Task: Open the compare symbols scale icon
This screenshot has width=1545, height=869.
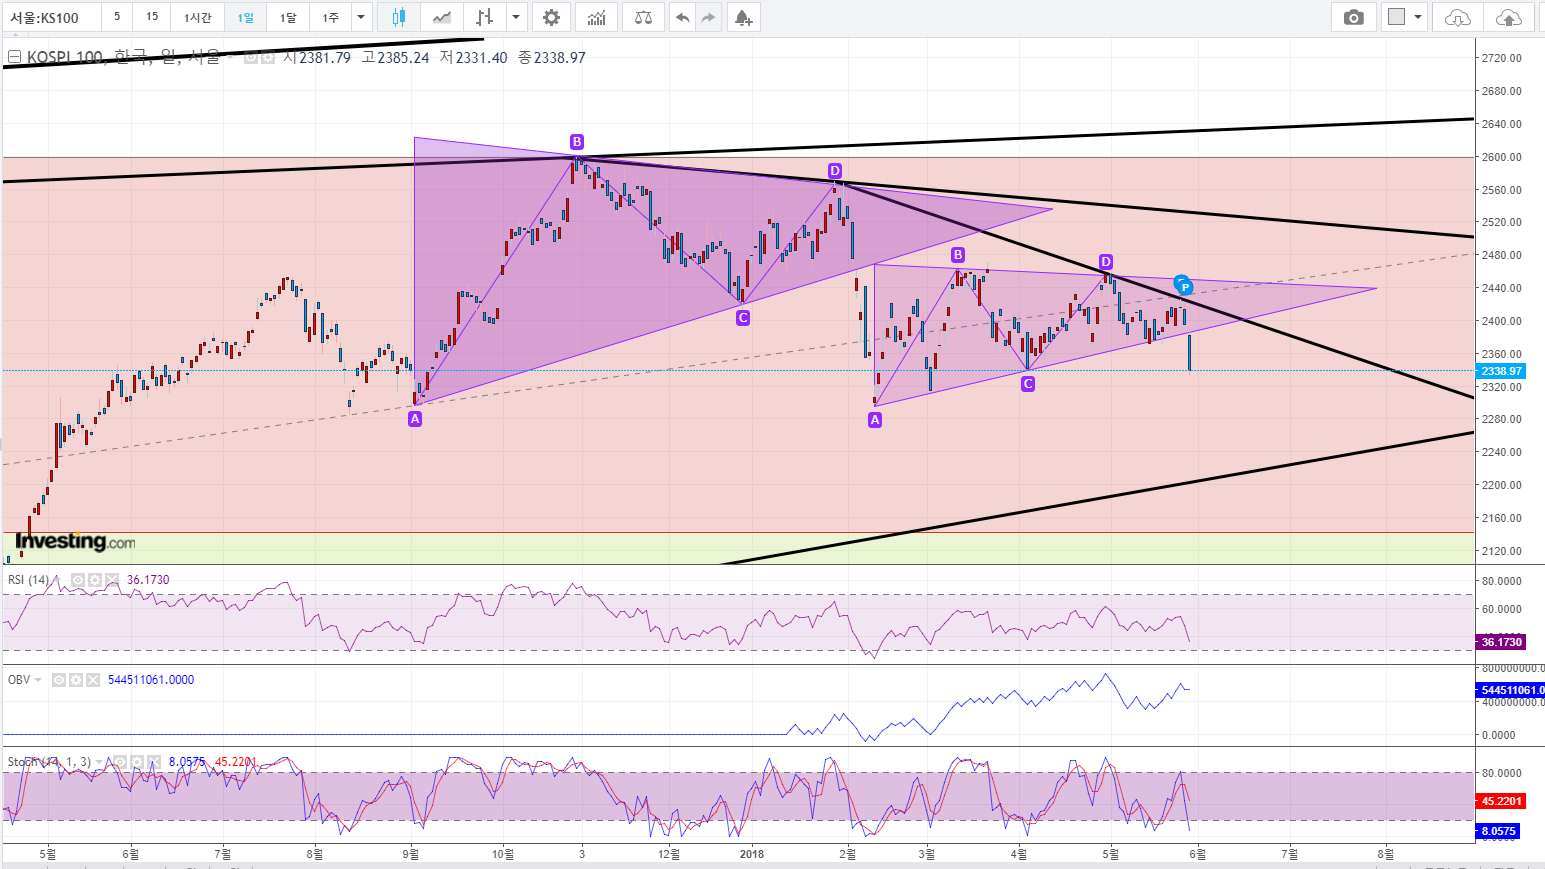Action: click(x=643, y=17)
